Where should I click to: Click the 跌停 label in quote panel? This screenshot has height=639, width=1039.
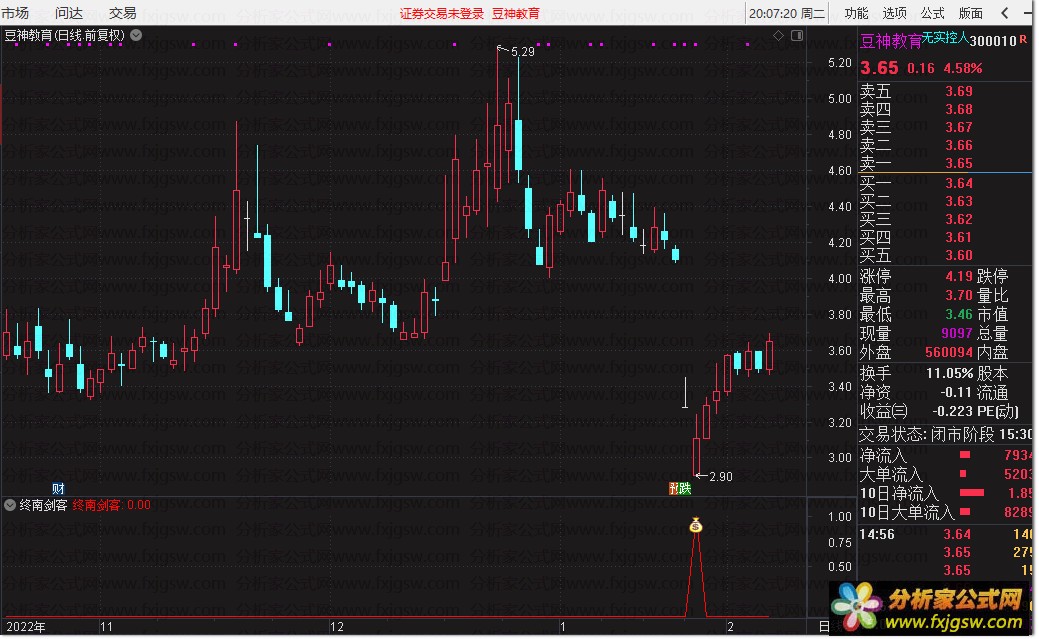click(x=992, y=276)
